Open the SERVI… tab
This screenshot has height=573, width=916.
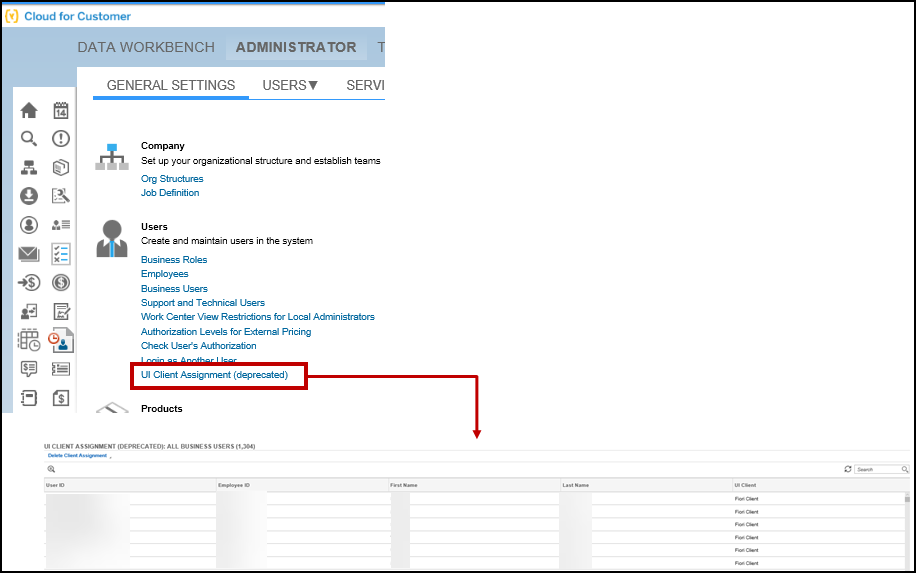click(365, 85)
